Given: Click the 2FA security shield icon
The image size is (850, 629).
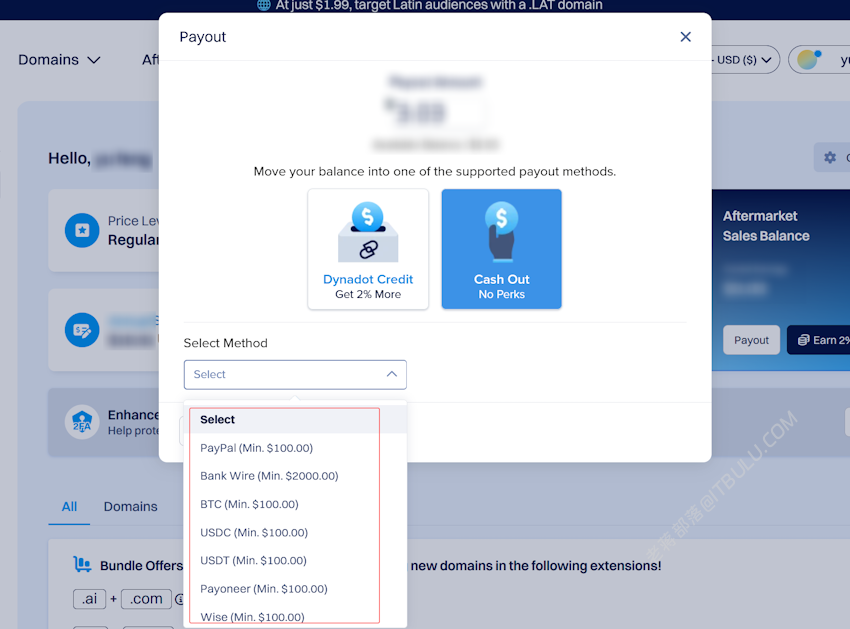Looking at the screenshot, I should (x=82, y=422).
